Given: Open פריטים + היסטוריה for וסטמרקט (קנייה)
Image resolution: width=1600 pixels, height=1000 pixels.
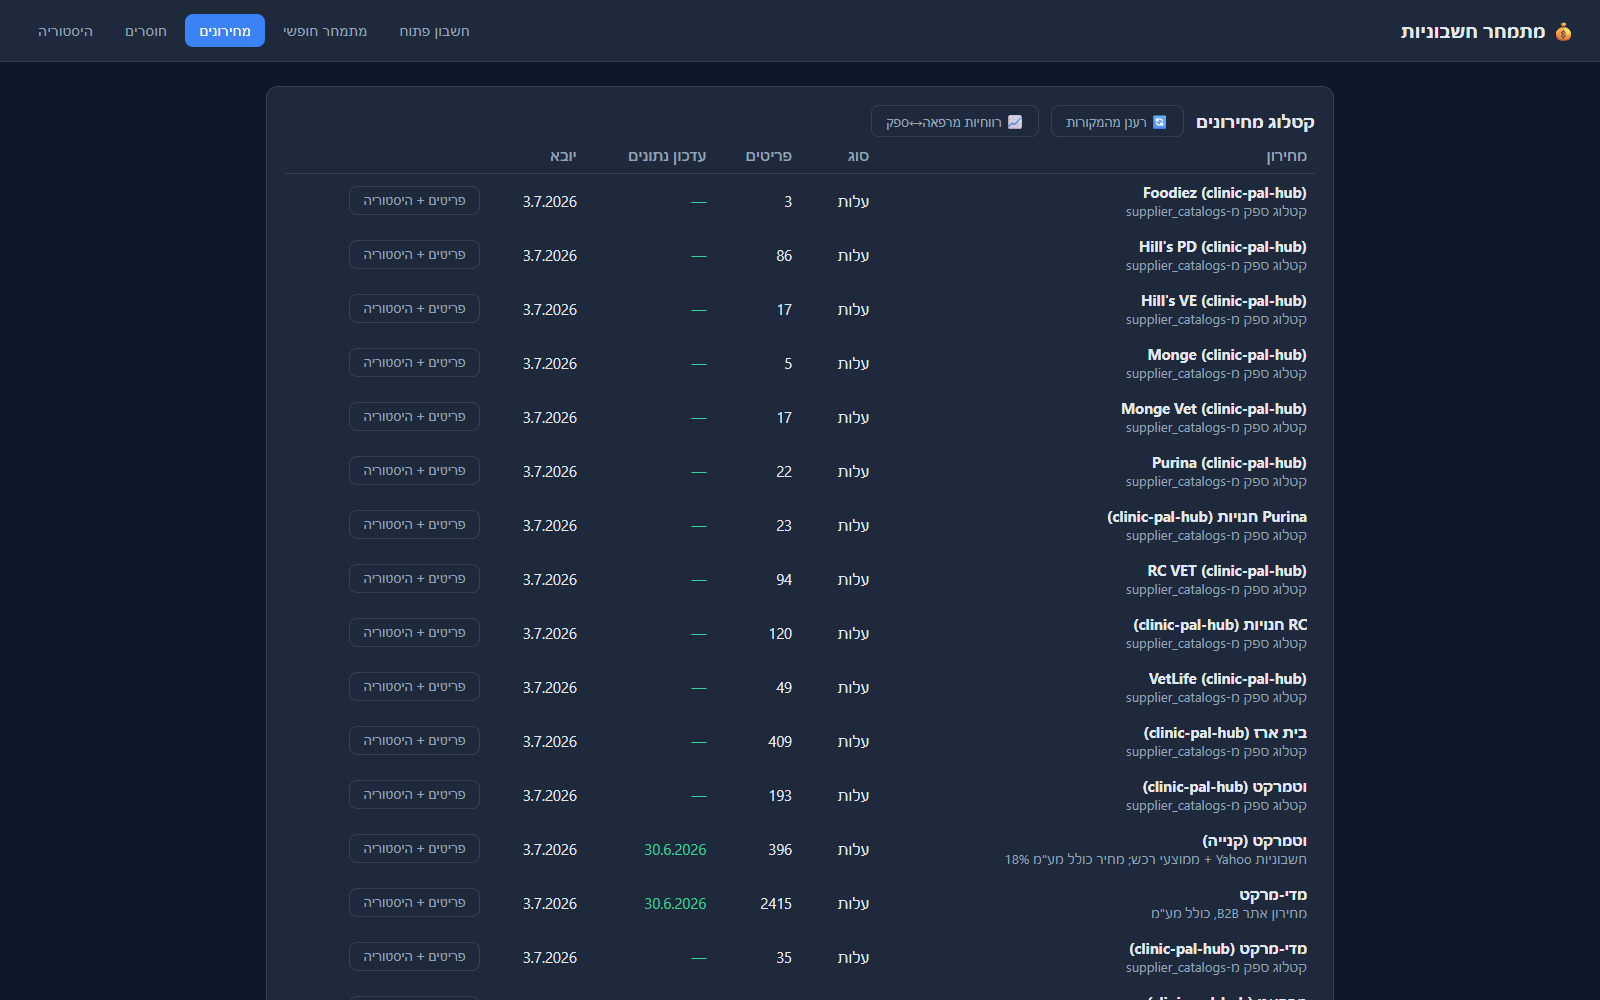Looking at the screenshot, I should coord(414,849).
